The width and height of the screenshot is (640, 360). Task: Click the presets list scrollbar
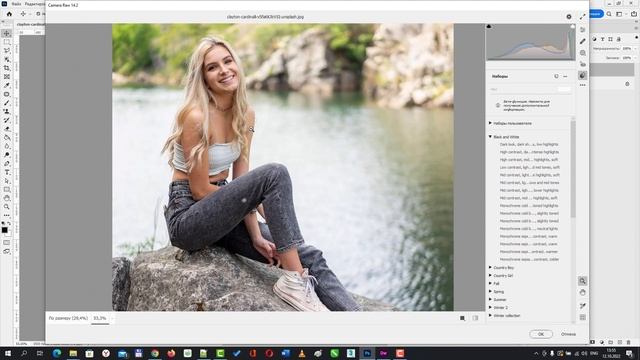tap(573, 169)
